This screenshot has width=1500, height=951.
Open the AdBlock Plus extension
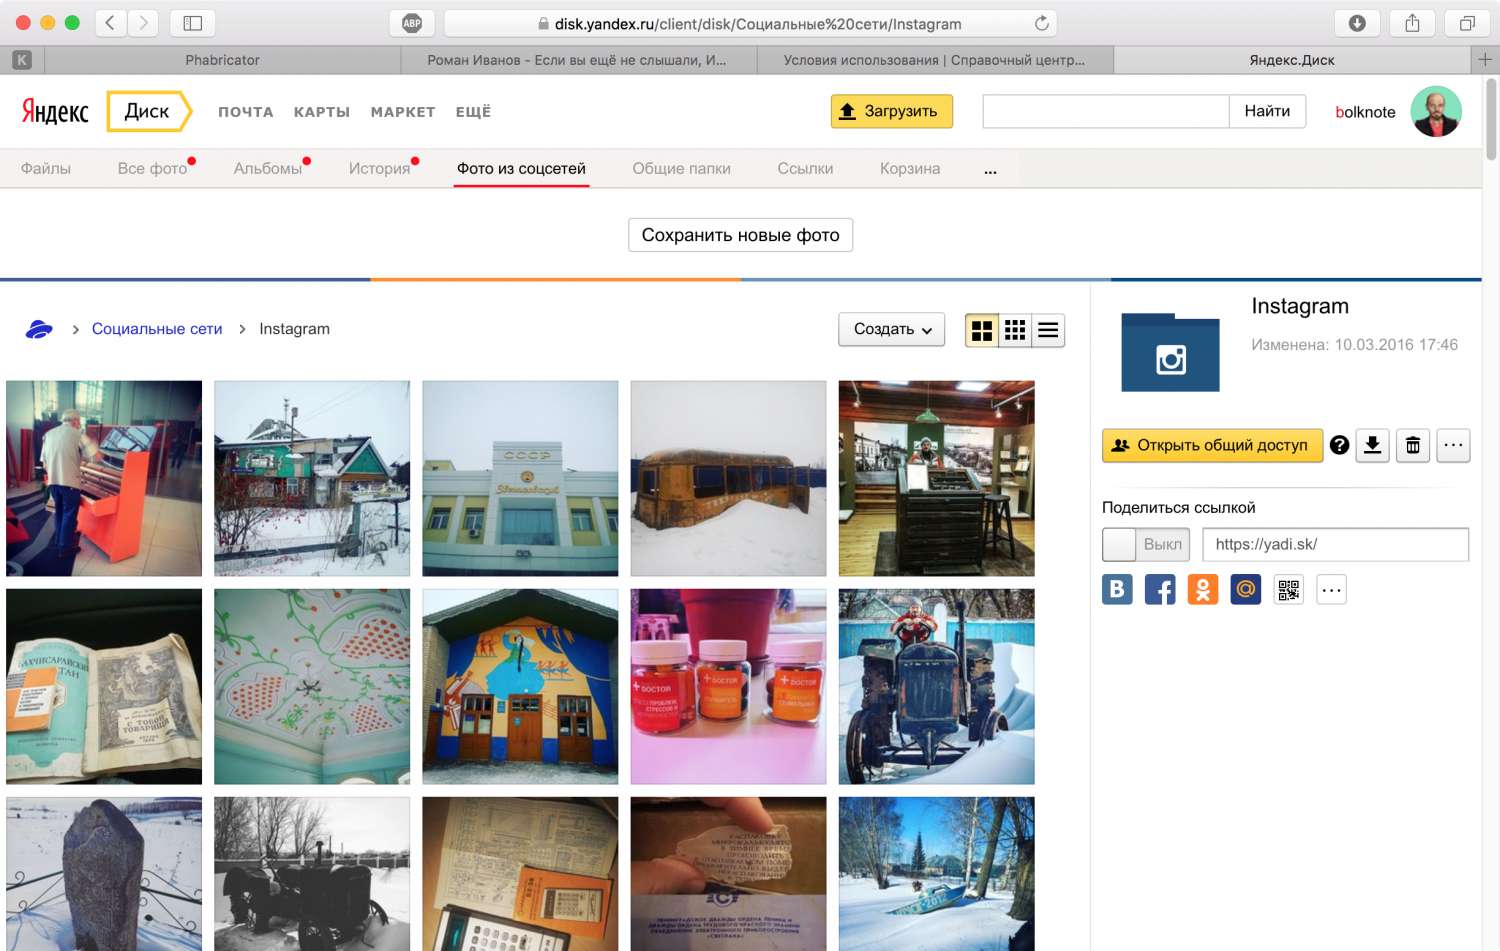coord(412,23)
